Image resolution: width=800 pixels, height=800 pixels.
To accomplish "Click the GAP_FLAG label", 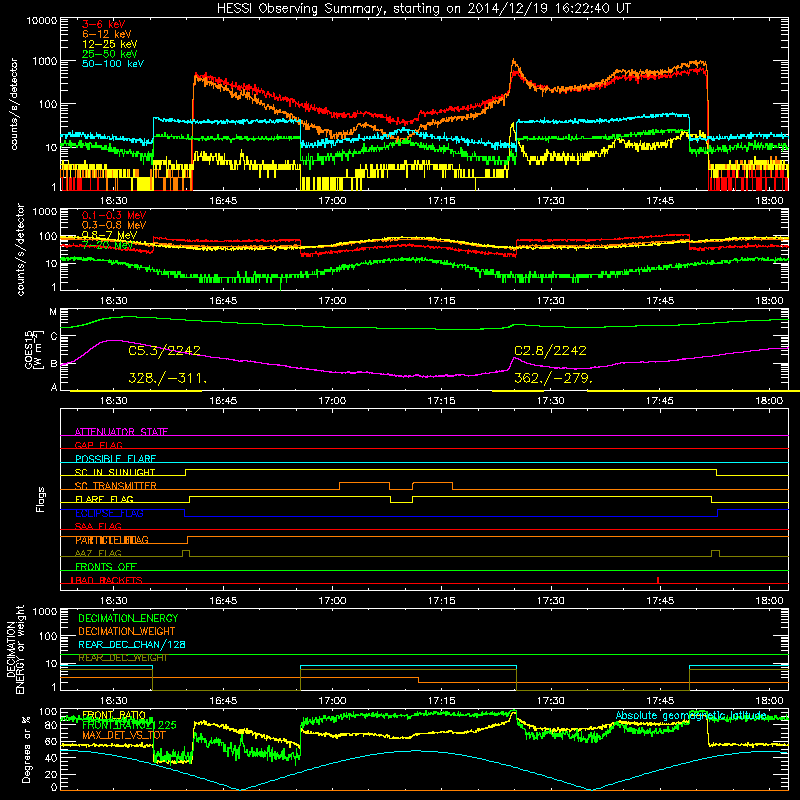I will pyautogui.click(x=98, y=445).
